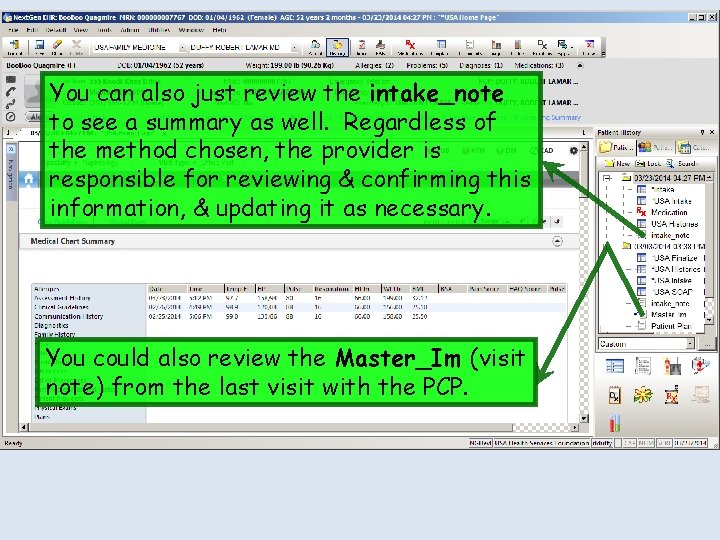Click the Clear eraser toolbar icon
The width and height of the screenshot is (720, 540).
57,47
